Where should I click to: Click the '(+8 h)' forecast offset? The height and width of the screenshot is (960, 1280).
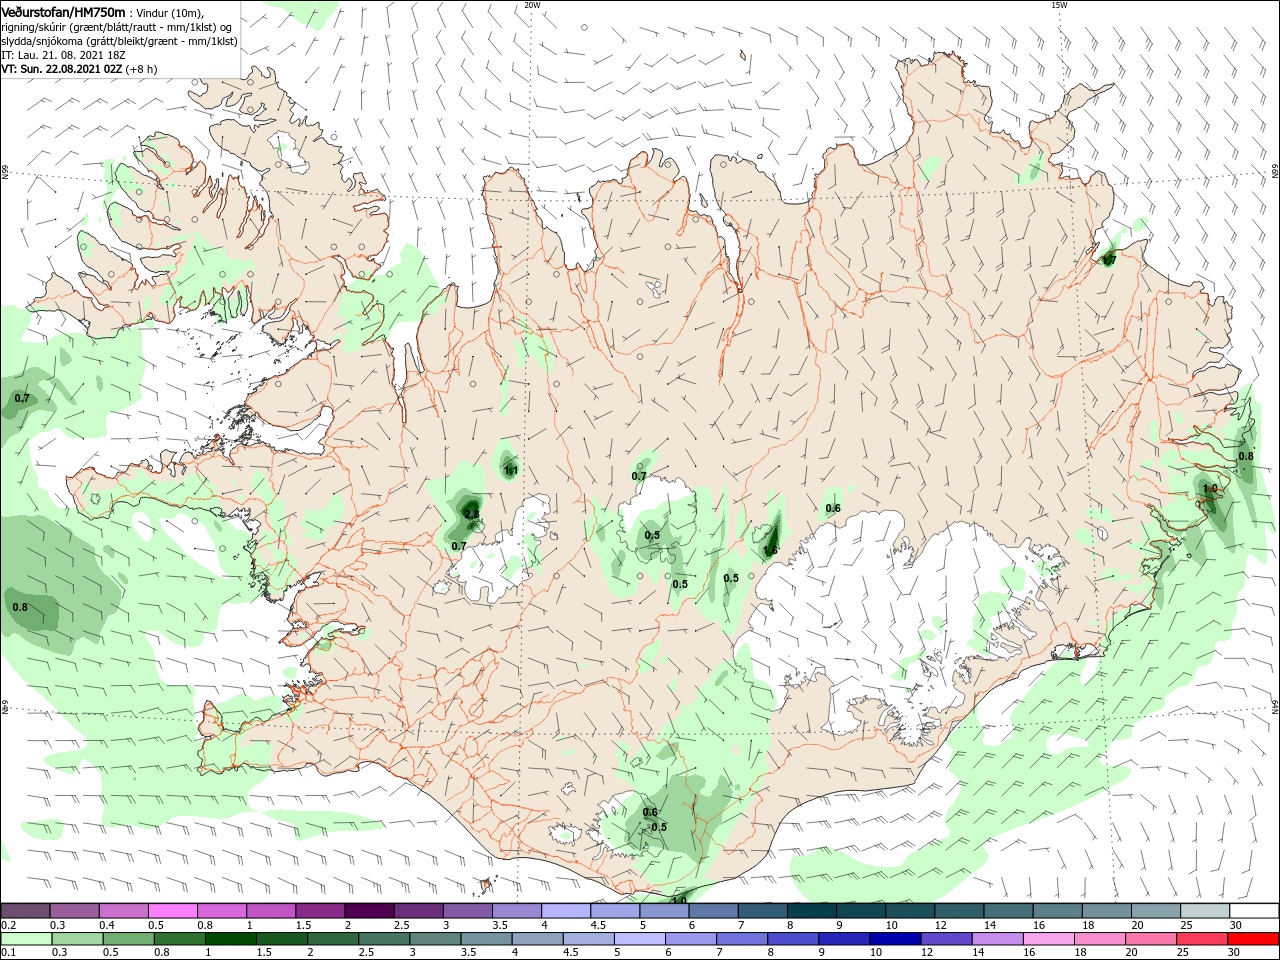142,70
